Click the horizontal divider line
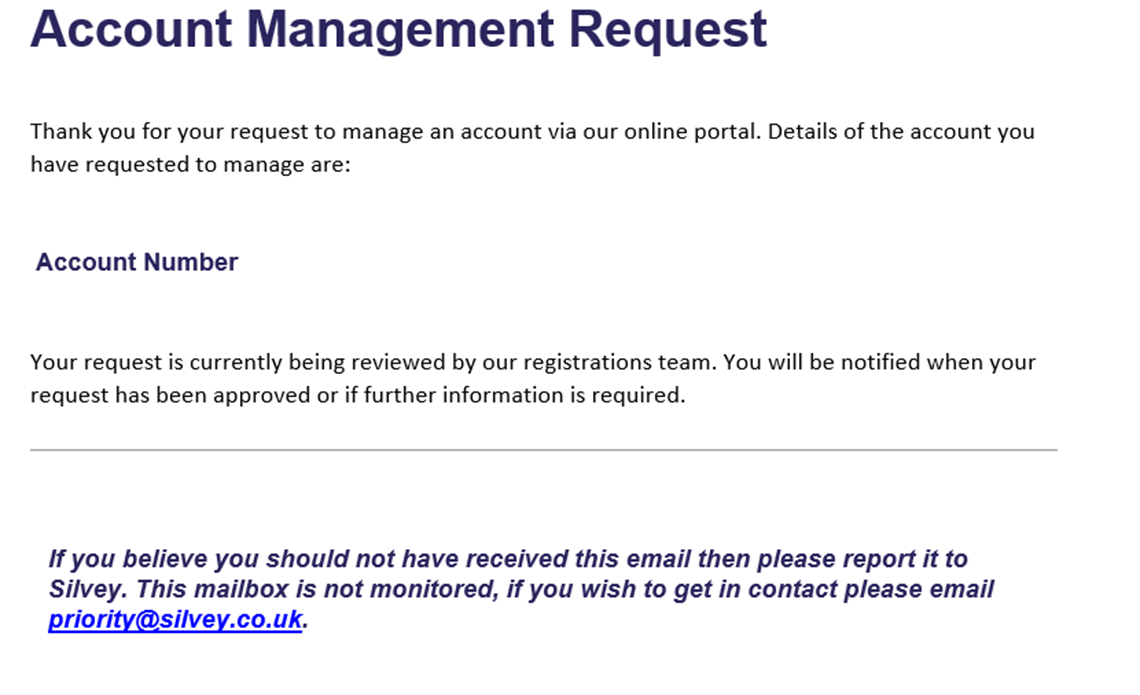Image resolution: width=1140 pixels, height=695 pixels. coord(544,450)
